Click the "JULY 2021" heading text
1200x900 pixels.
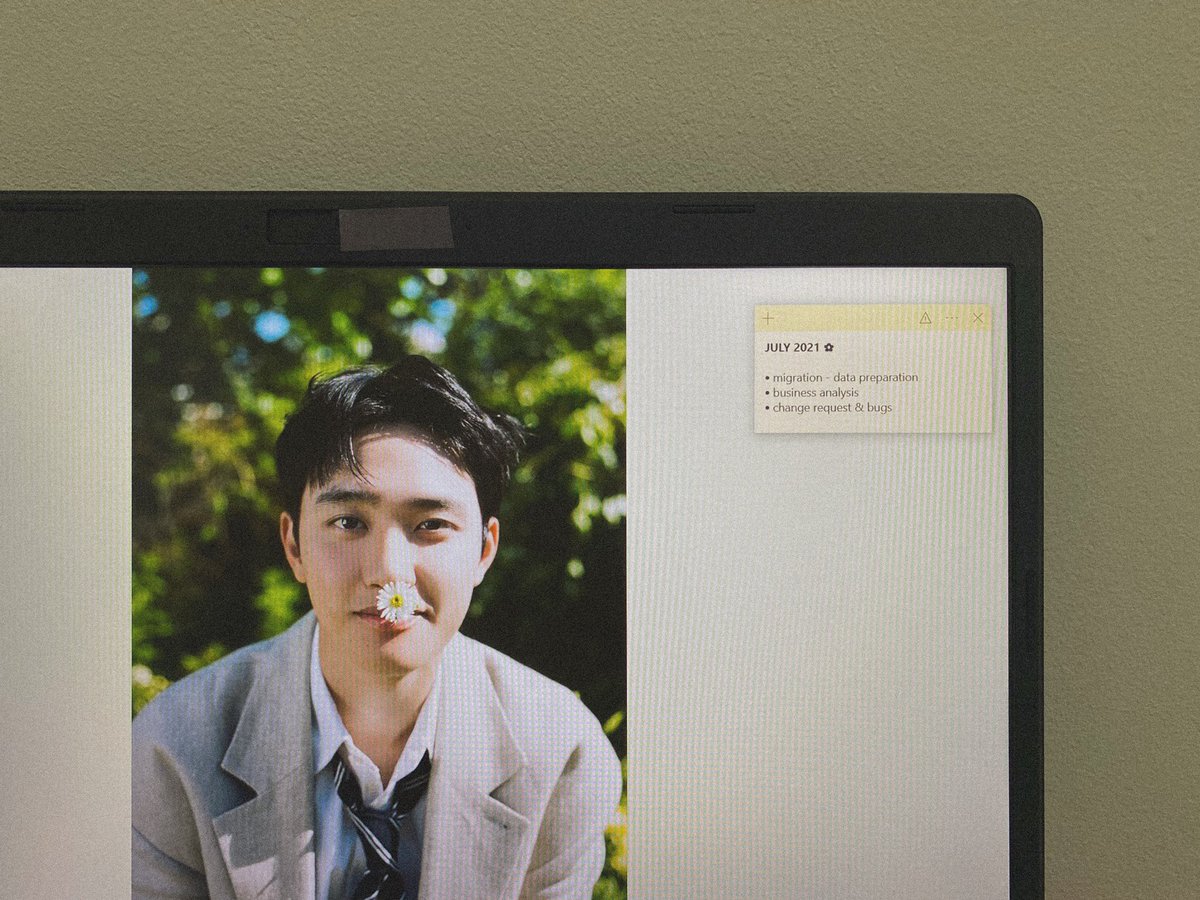[792, 347]
